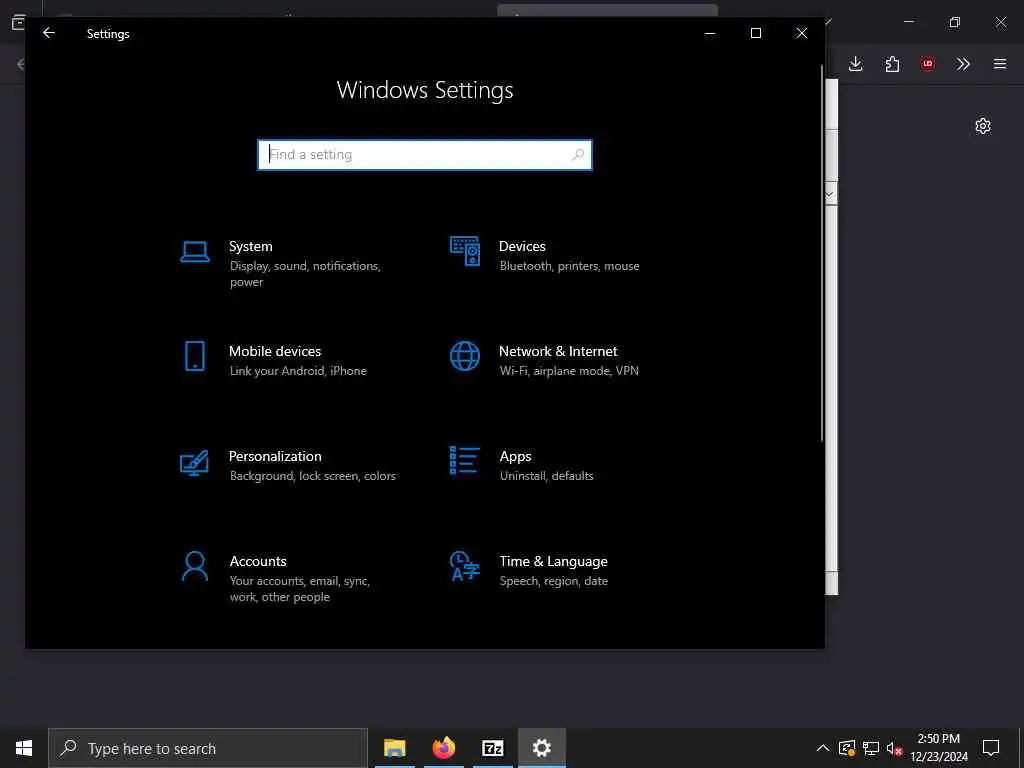The width and height of the screenshot is (1024, 768).
Task: Click the network tray icon
Action: 871,748
